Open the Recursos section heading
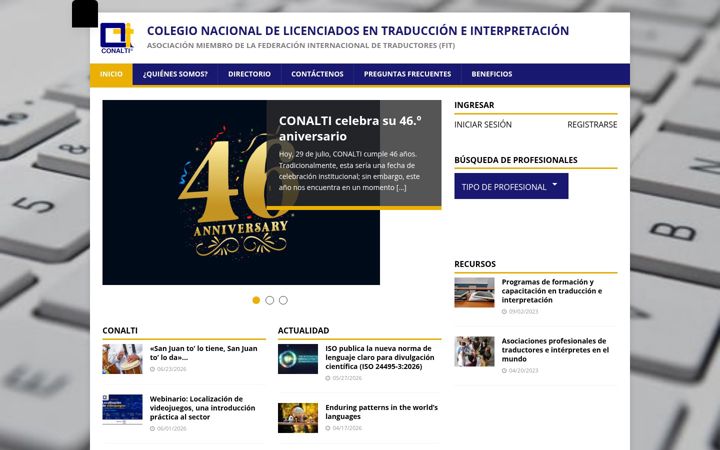The height and width of the screenshot is (450, 720). [x=475, y=264]
